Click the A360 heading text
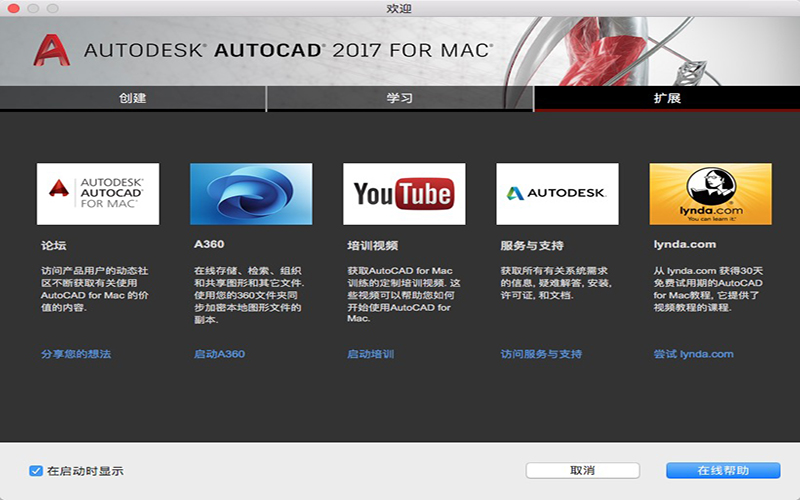This screenshot has width=800, height=500. (209, 244)
